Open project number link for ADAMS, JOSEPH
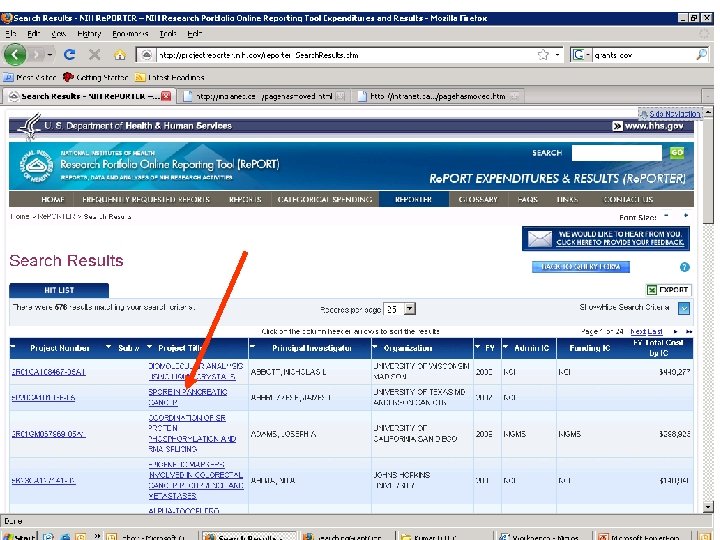720x540 pixels. pyautogui.click(x=48, y=434)
